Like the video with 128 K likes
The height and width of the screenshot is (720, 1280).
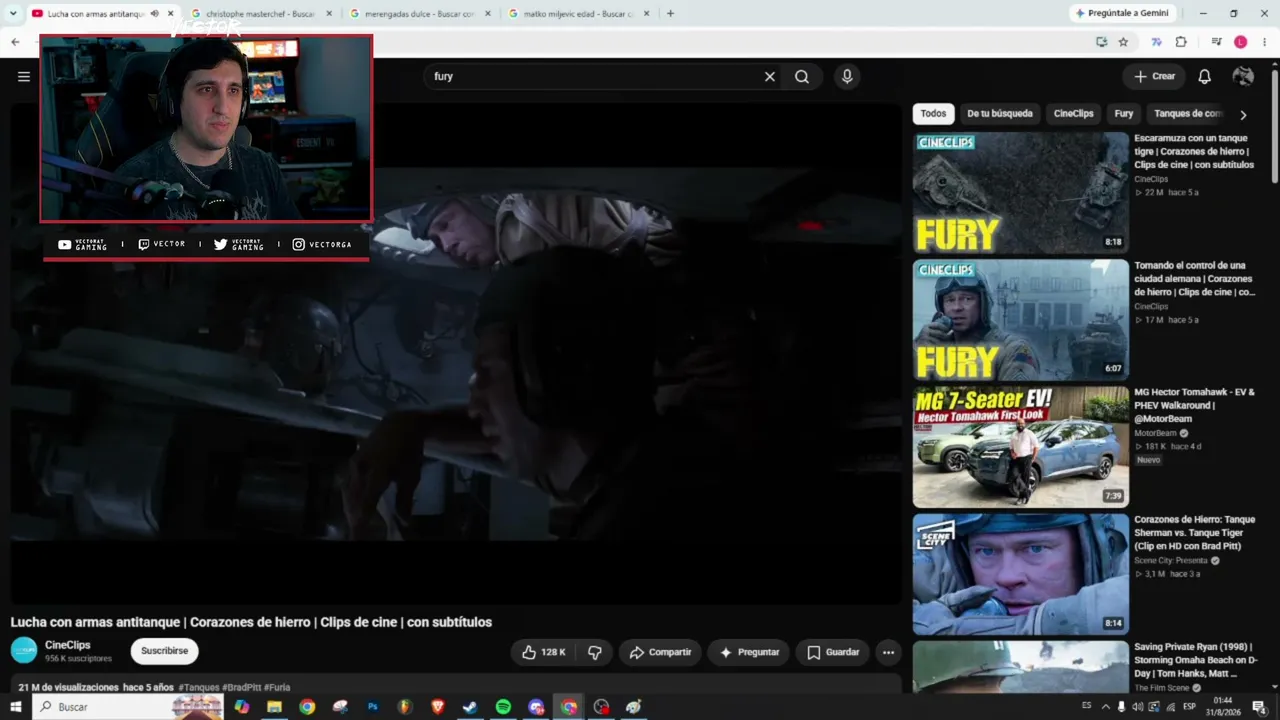543,652
